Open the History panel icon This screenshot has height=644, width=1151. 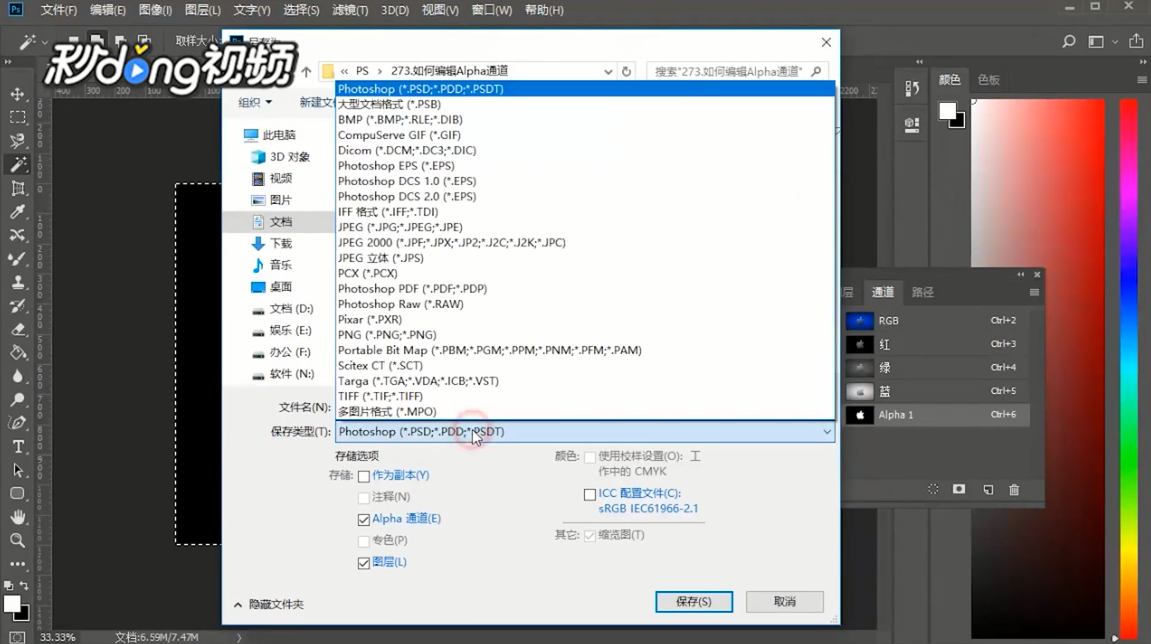point(912,89)
